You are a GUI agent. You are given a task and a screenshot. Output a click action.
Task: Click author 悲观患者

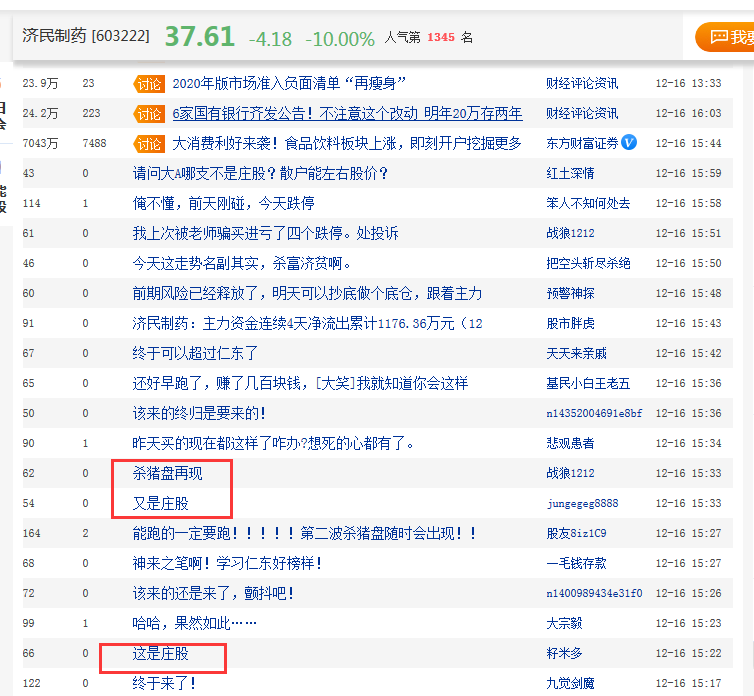click(570, 443)
